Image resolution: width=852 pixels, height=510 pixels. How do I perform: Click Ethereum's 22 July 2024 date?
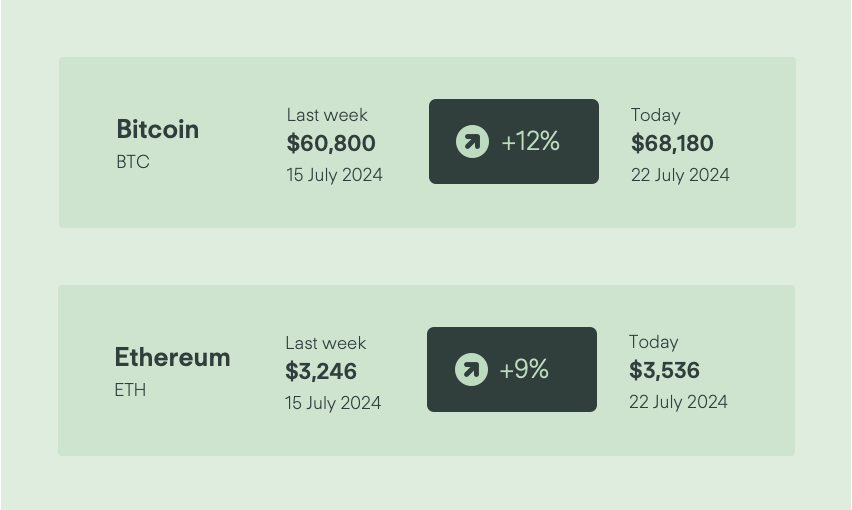point(678,402)
